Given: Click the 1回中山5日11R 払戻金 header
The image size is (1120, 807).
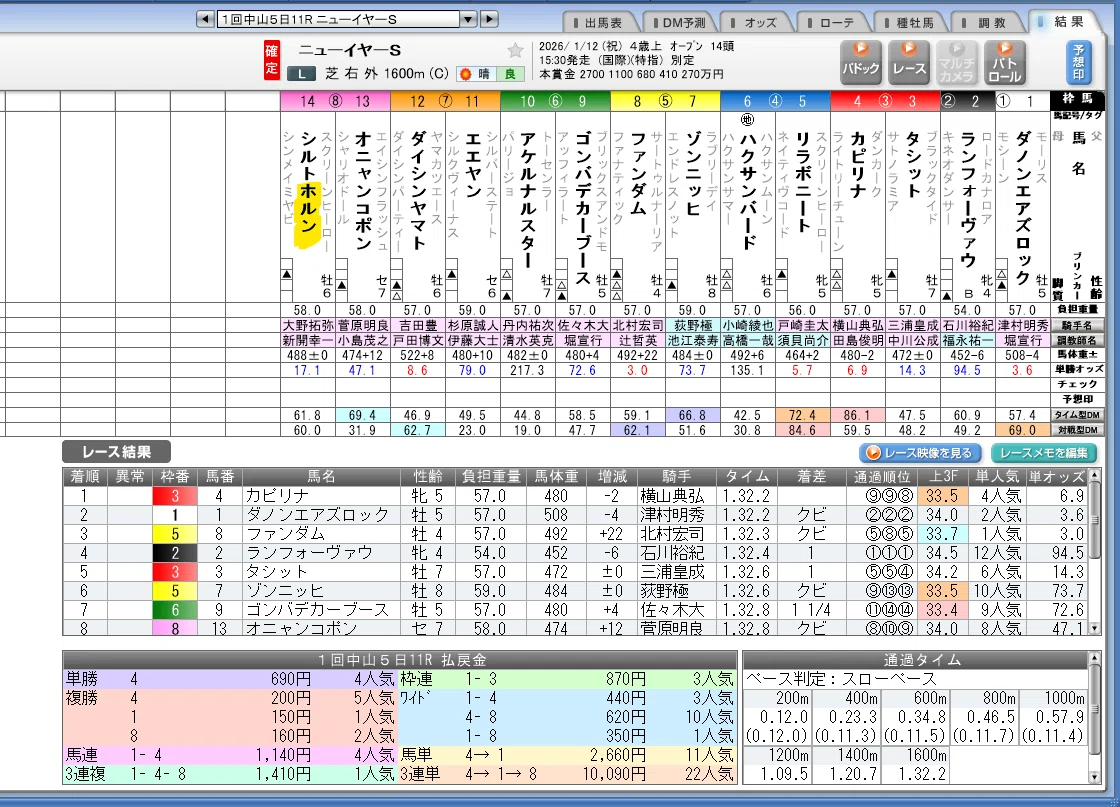Looking at the screenshot, I should point(400,659).
